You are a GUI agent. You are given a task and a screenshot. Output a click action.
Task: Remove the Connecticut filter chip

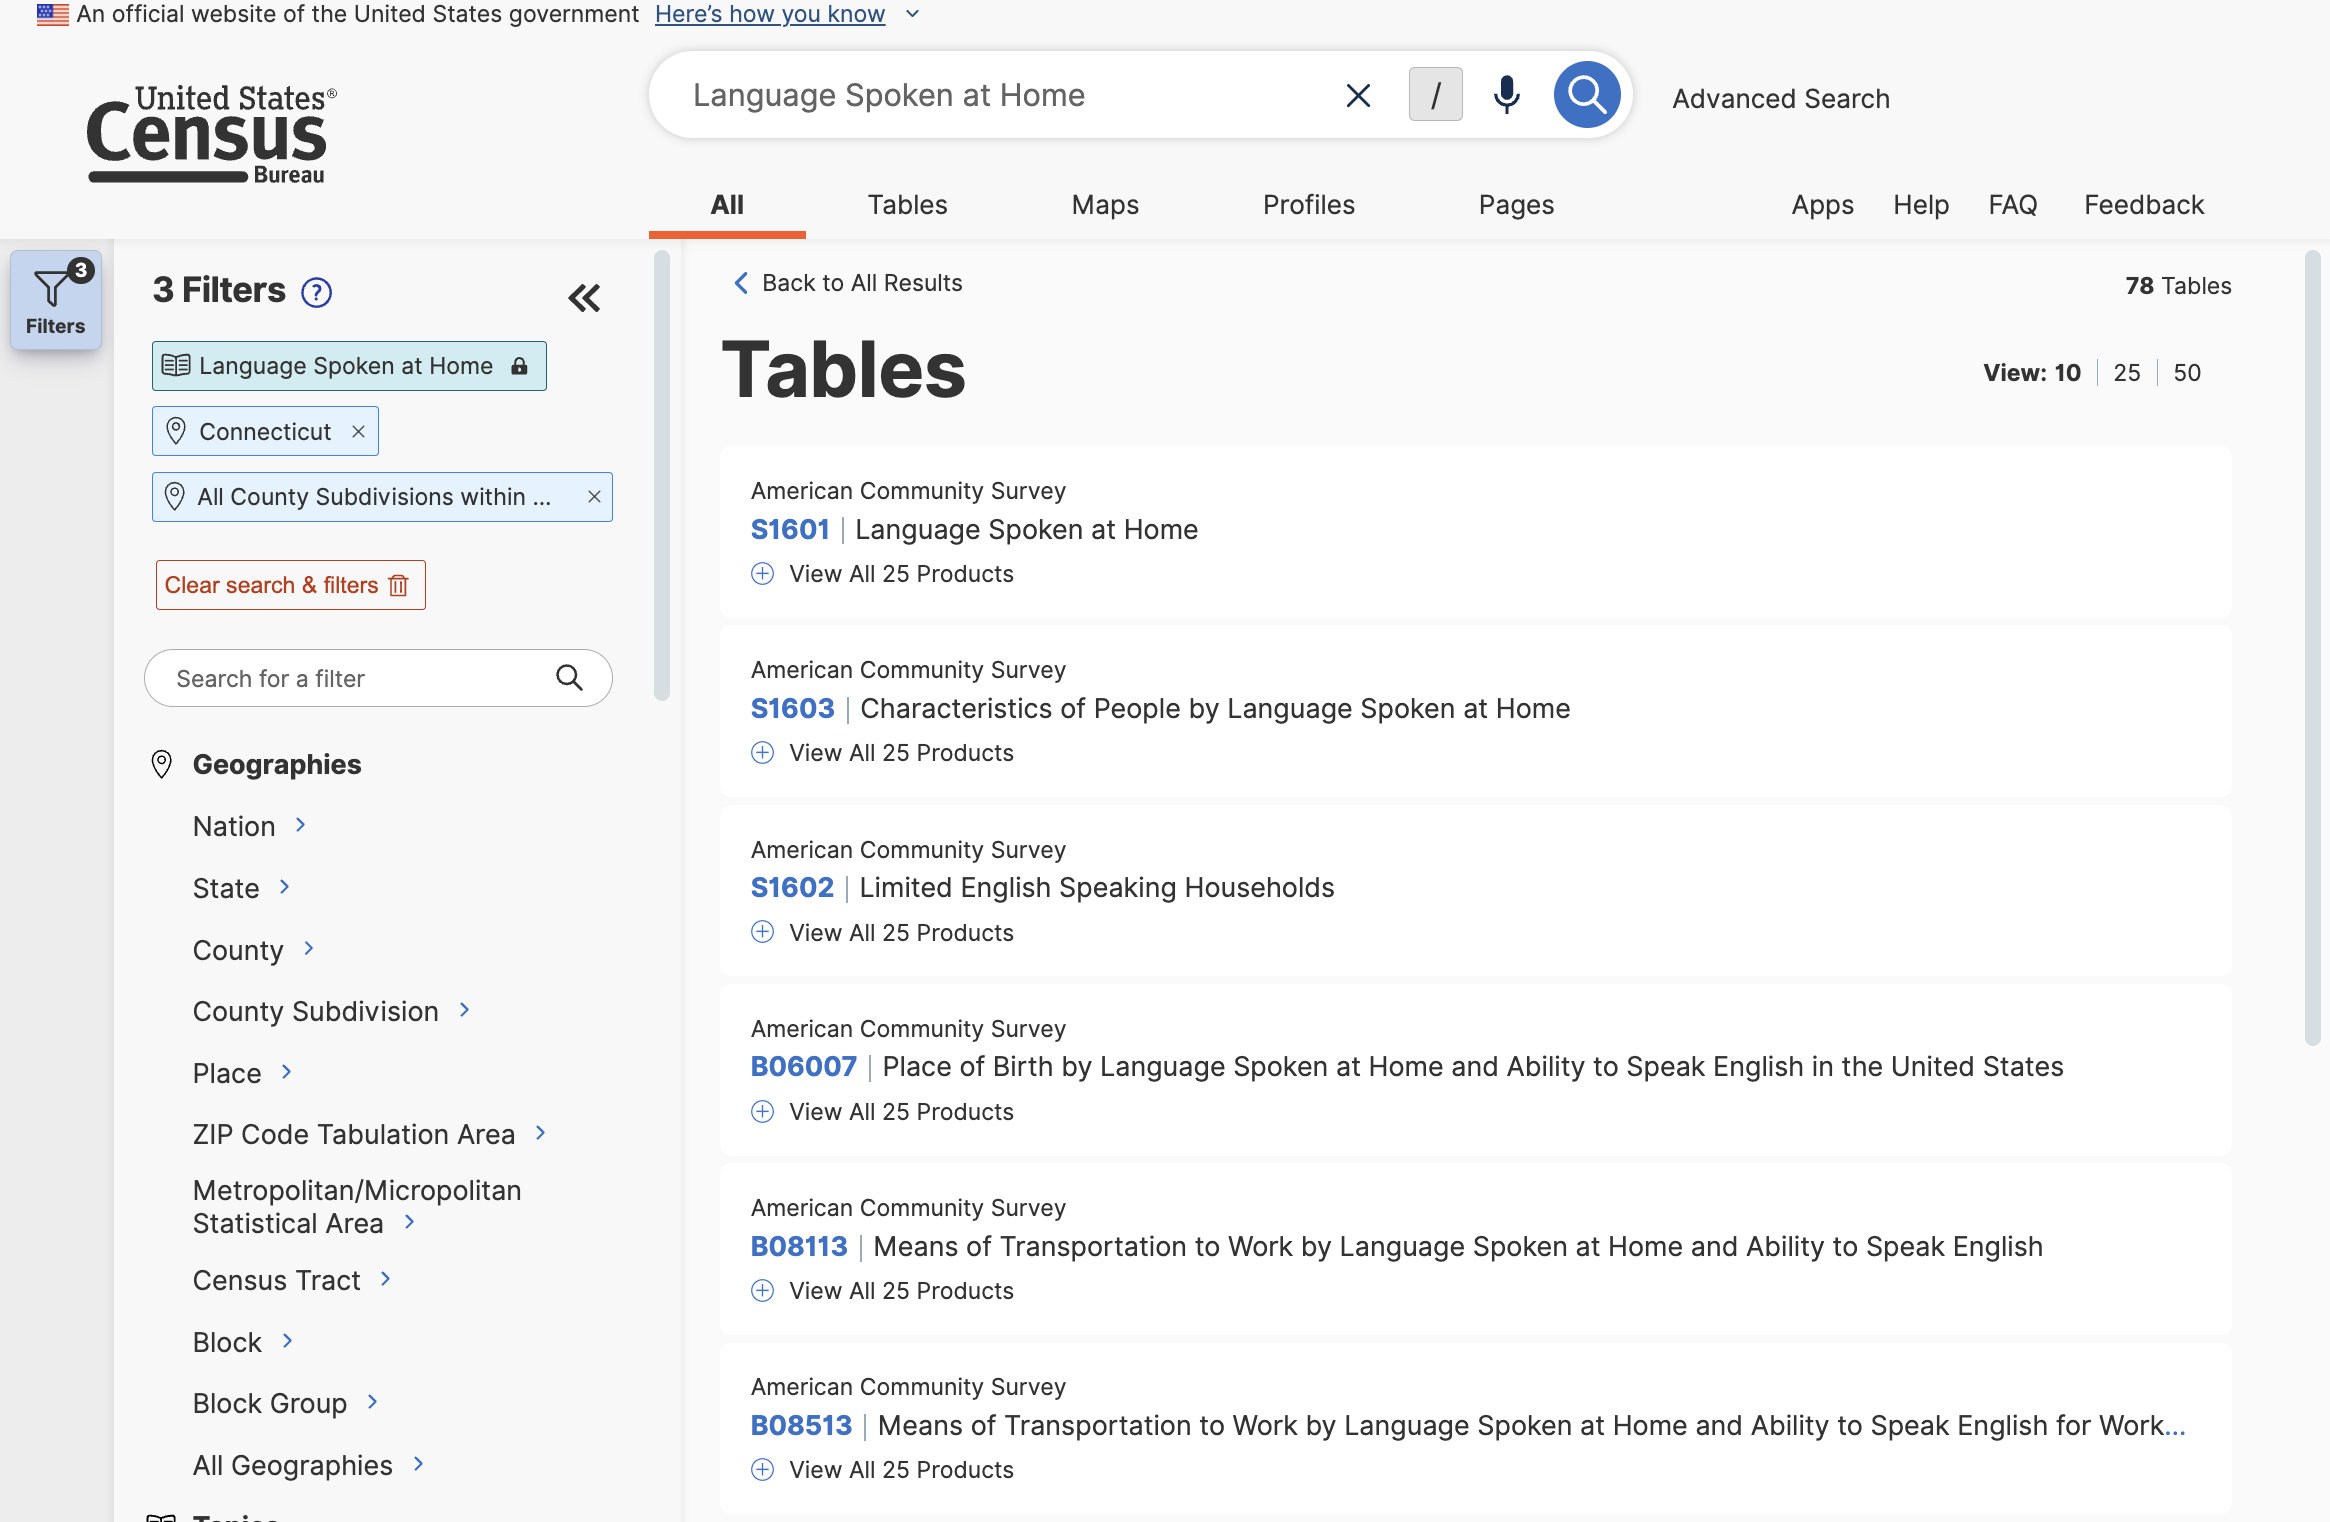pyautogui.click(x=358, y=431)
